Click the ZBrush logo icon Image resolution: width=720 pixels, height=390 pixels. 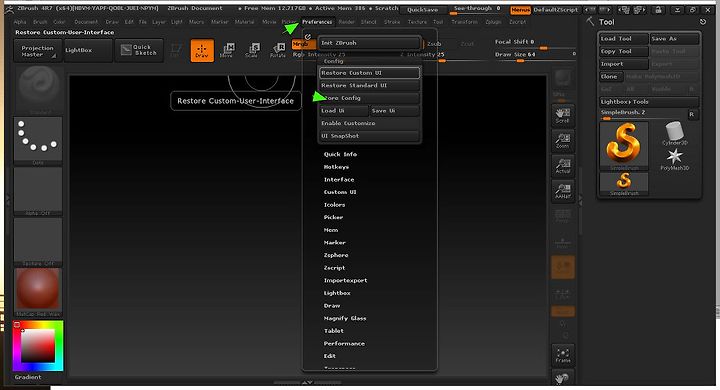click(9, 9)
